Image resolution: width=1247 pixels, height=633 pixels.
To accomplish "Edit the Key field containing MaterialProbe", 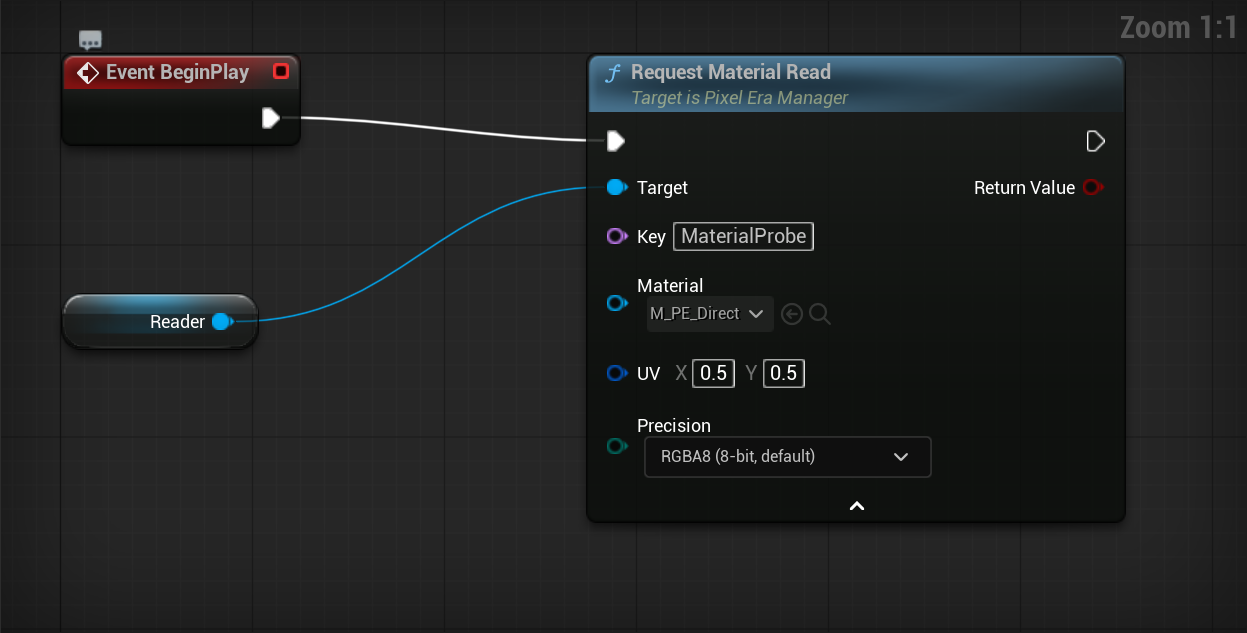I will click(x=743, y=237).
